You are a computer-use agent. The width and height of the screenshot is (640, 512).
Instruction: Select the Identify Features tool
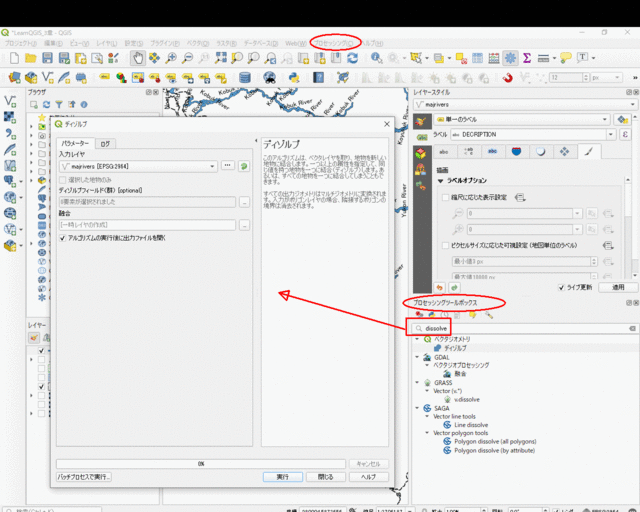pyautogui.click(x=376, y=58)
